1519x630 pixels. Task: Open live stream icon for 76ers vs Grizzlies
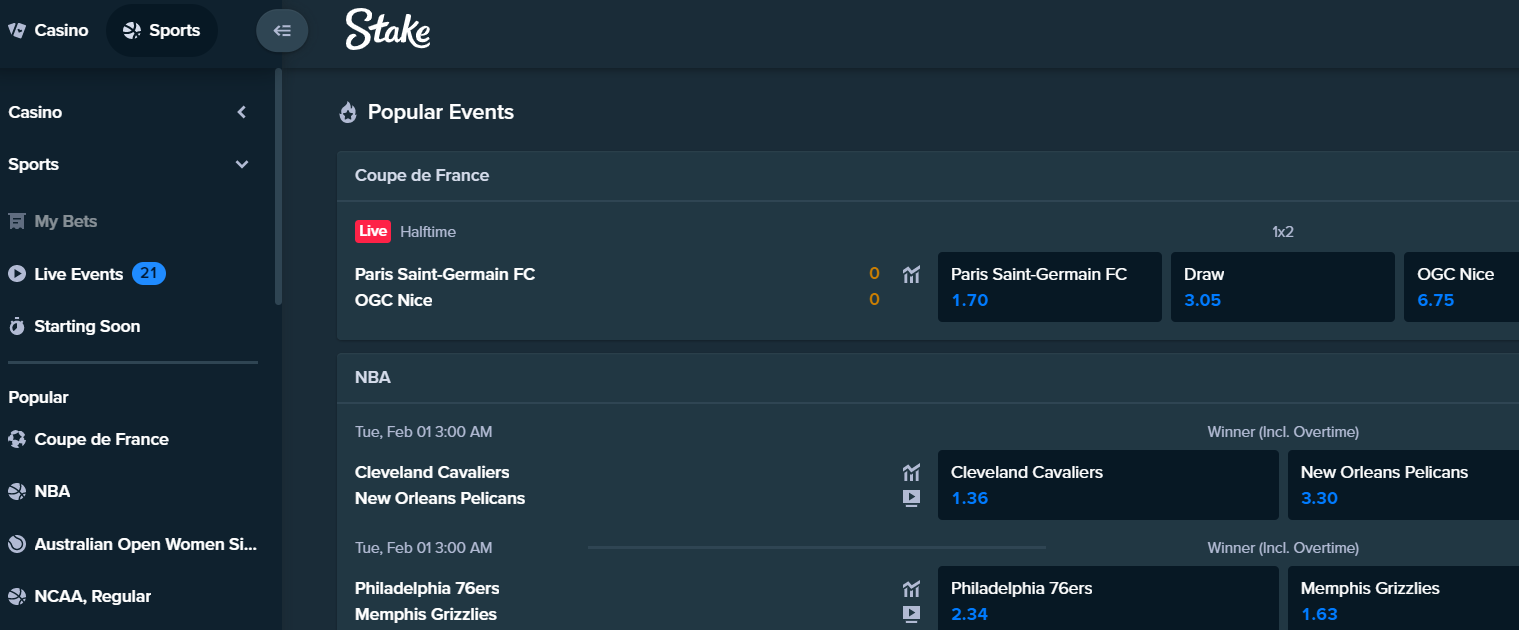tap(911, 613)
